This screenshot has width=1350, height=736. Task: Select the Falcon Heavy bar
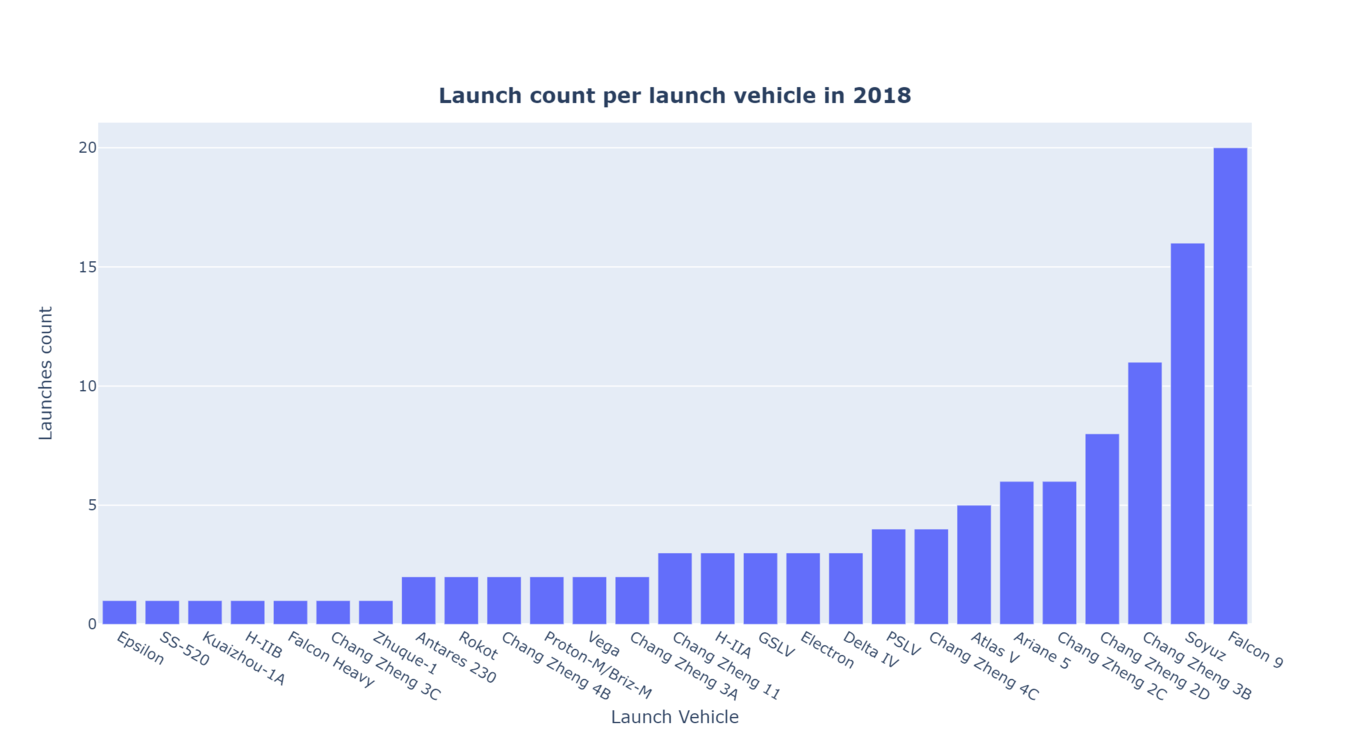(290, 612)
